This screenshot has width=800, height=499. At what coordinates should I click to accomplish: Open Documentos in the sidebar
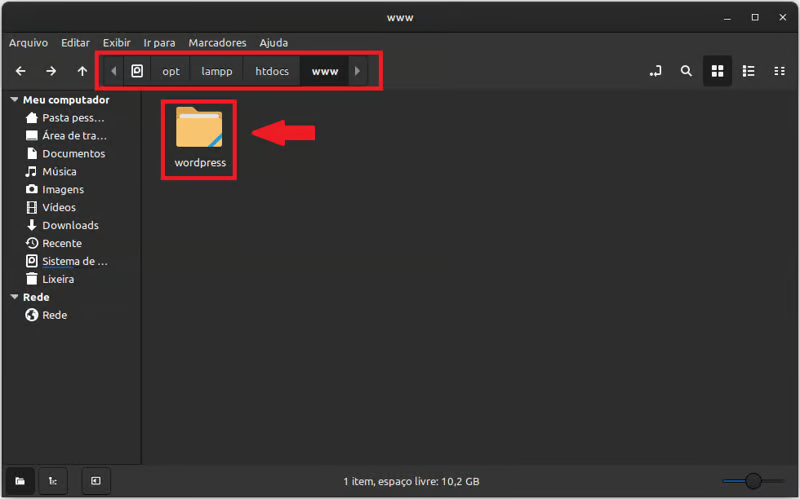65,154
